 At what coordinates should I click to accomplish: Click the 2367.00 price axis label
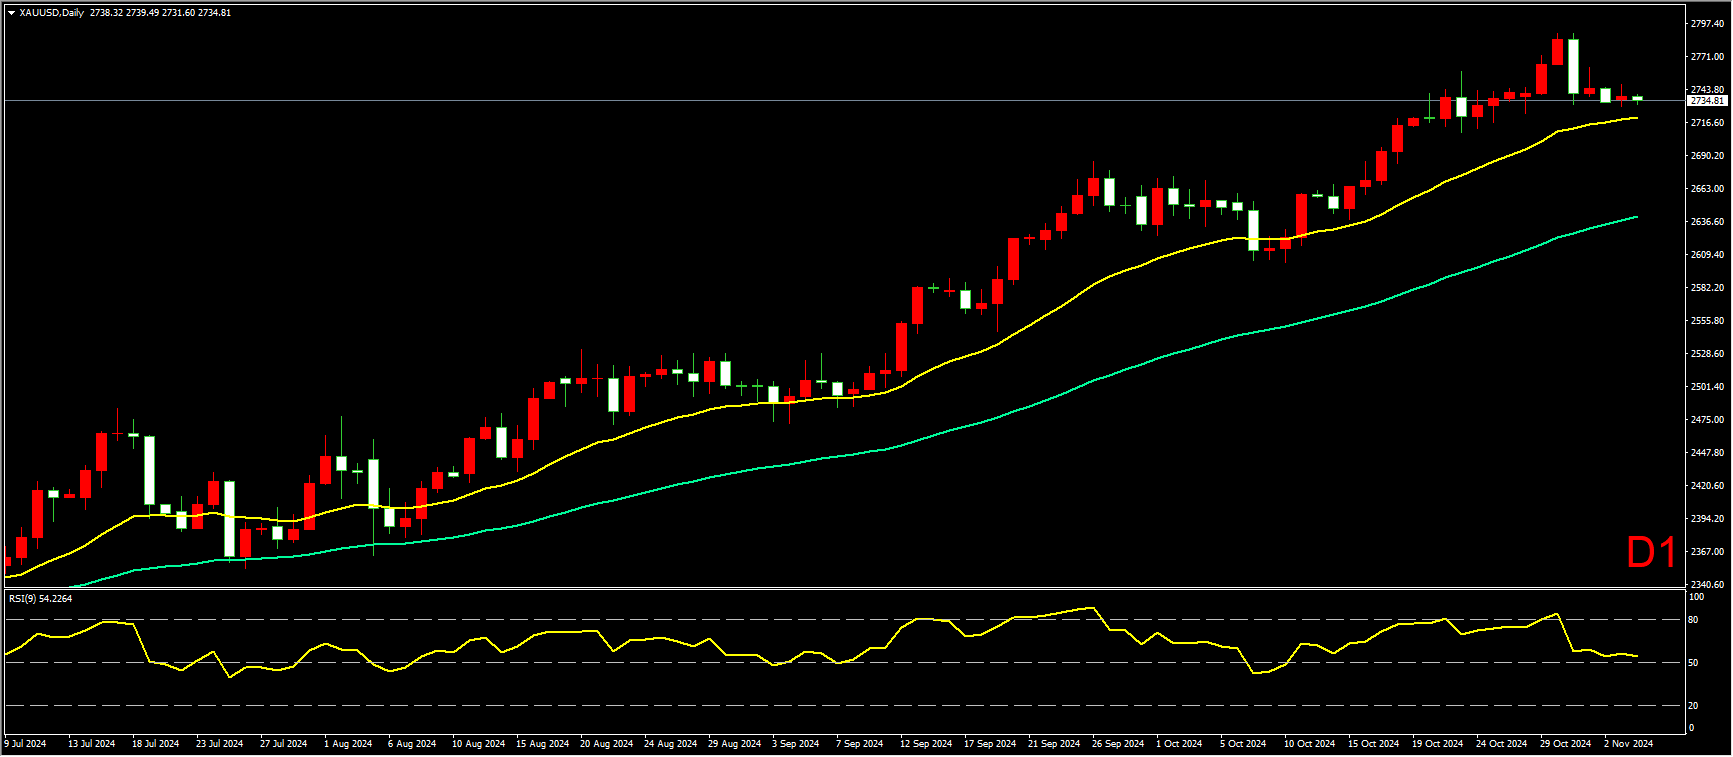click(1707, 552)
